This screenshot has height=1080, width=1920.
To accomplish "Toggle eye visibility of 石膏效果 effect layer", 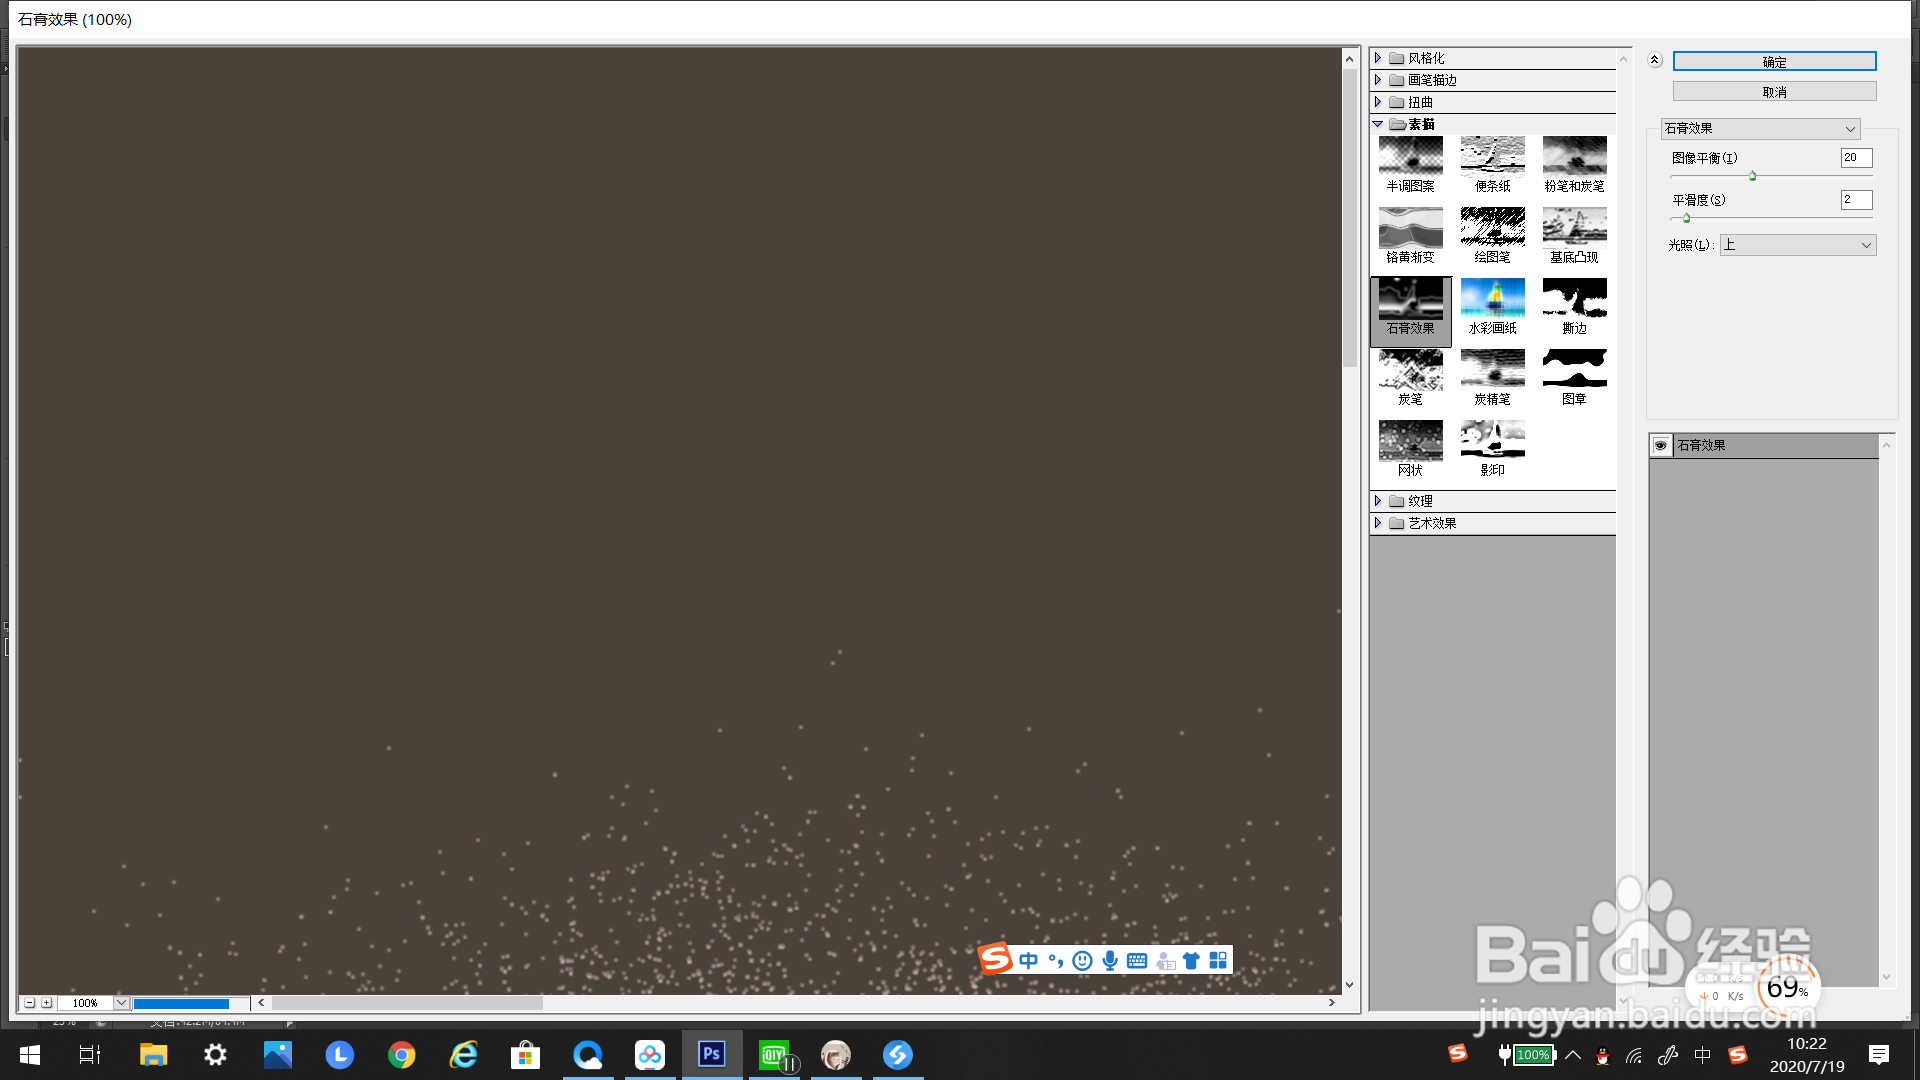I will (1661, 445).
